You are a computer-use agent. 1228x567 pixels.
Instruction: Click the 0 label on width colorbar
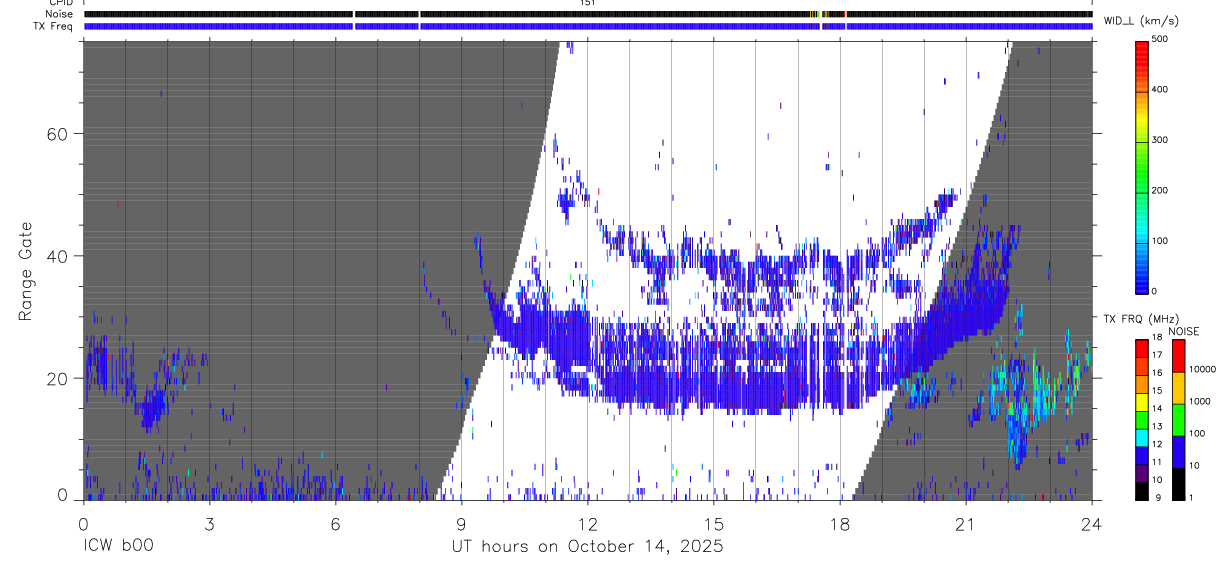coord(1155,291)
